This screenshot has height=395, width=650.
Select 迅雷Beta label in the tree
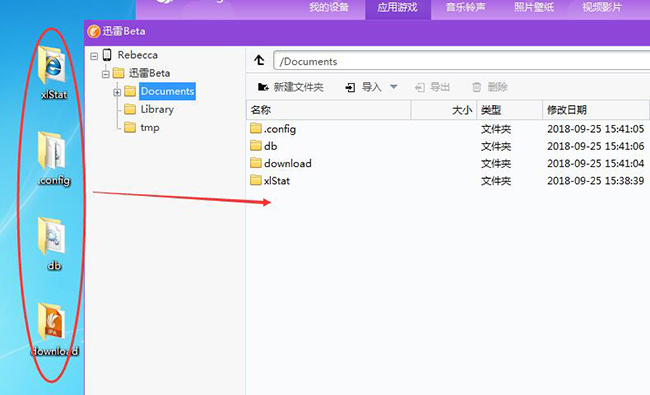click(x=149, y=73)
